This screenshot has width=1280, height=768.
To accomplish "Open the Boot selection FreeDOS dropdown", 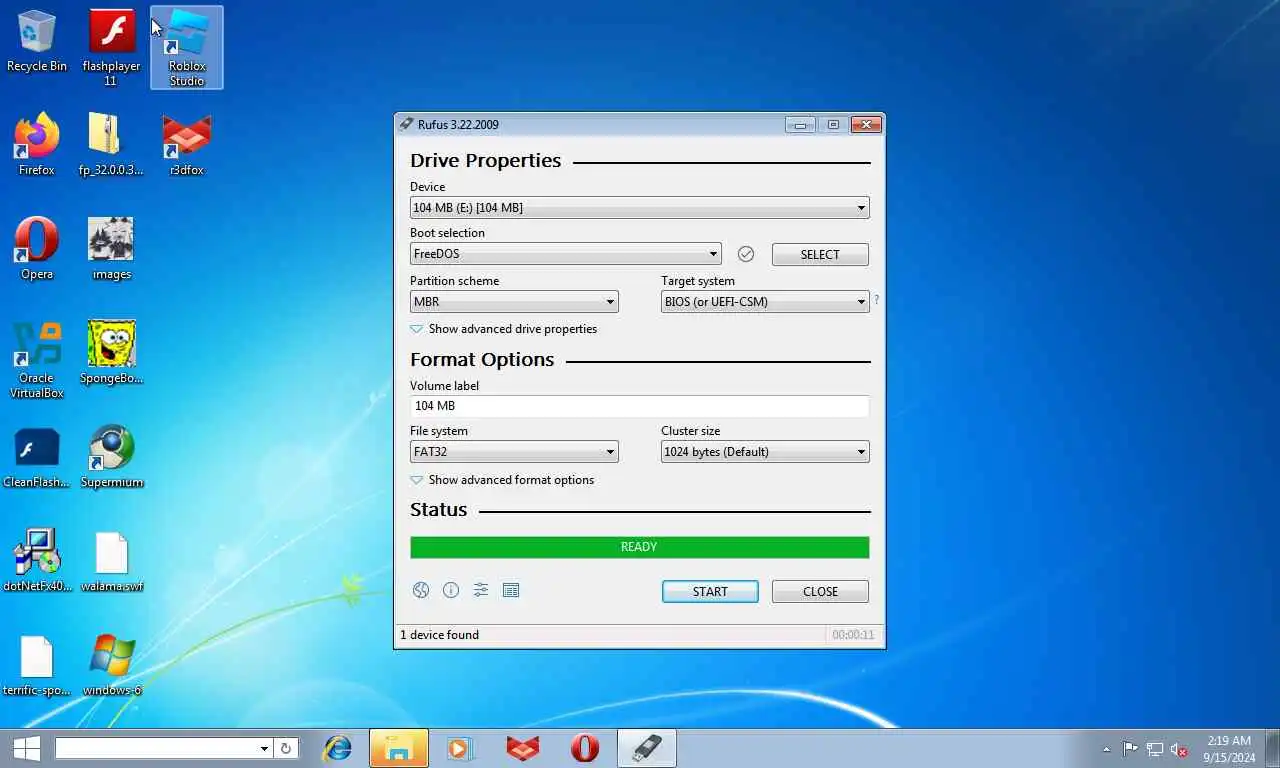I will click(565, 254).
